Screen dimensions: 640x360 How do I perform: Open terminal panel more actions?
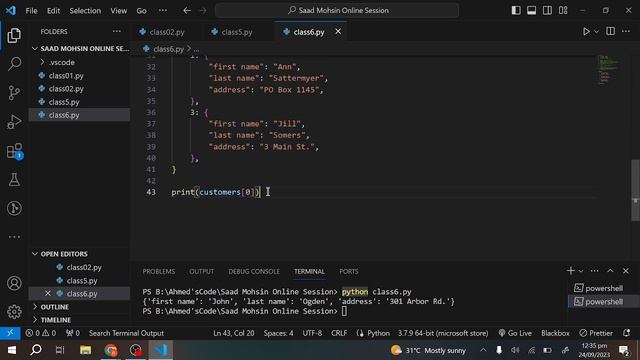595,271
